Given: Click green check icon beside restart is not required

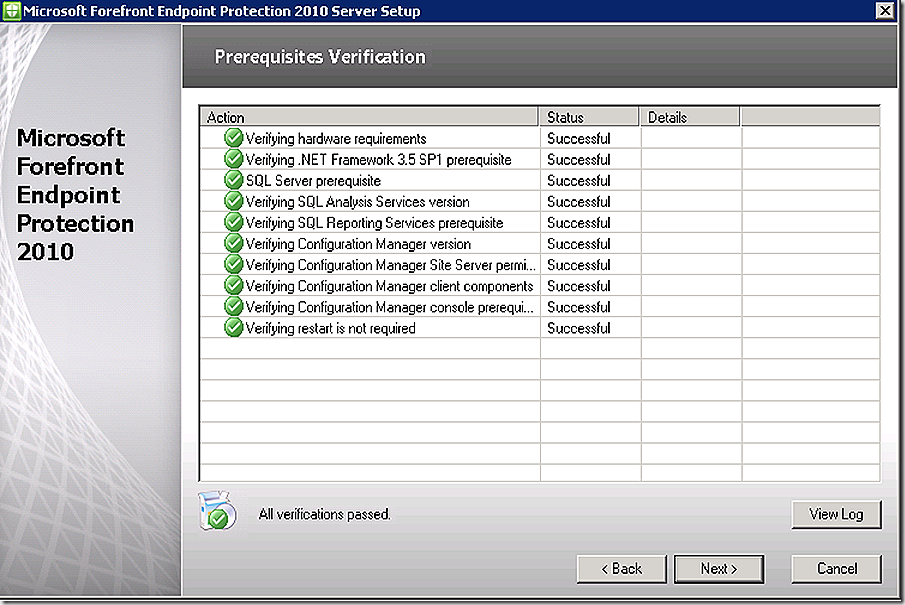Looking at the screenshot, I should pos(233,327).
